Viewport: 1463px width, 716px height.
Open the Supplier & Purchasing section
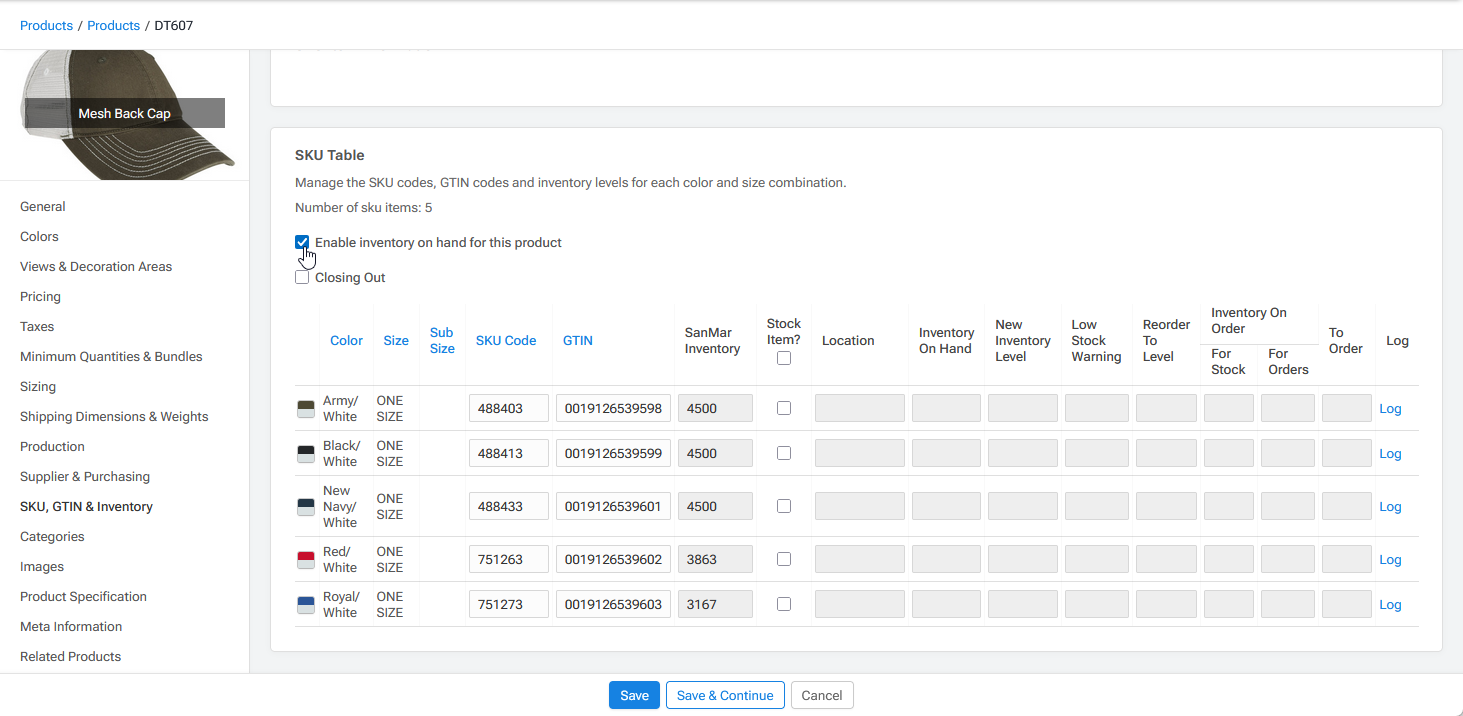point(84,476)
